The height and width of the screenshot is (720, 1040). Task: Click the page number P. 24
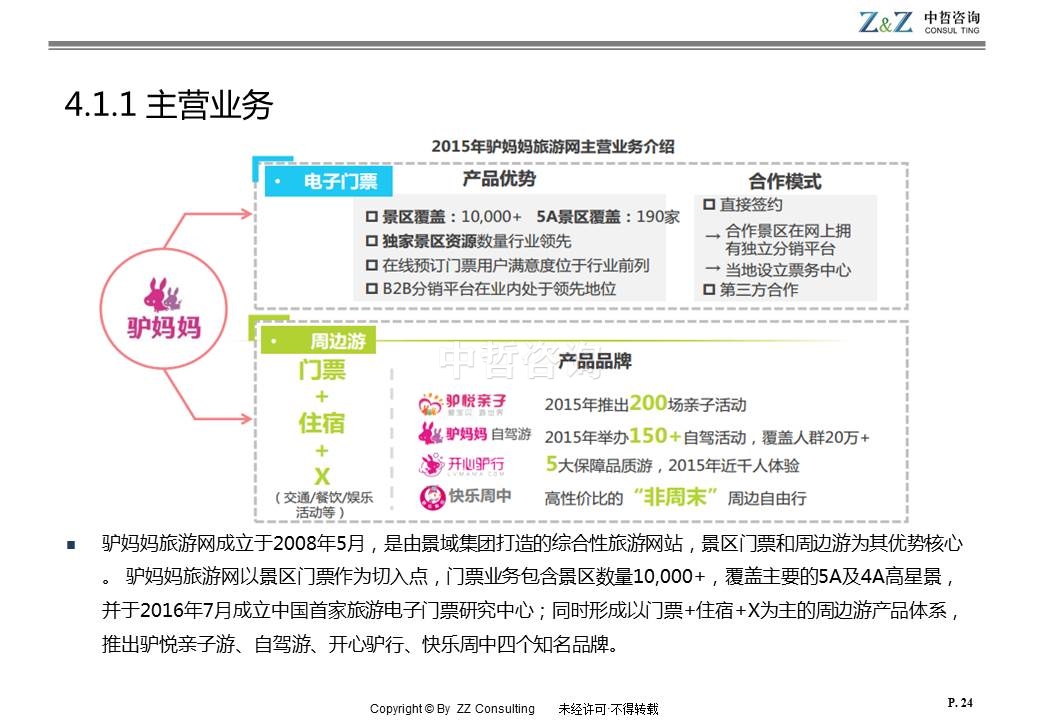pos(959,703)
